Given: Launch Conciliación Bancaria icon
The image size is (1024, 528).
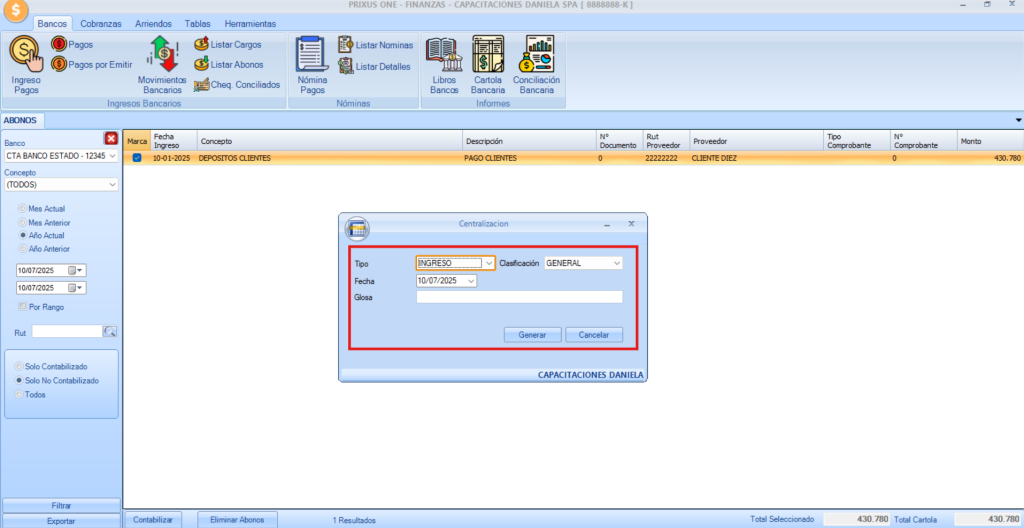Looking at the screenshot, I should (x=536, y=54).
